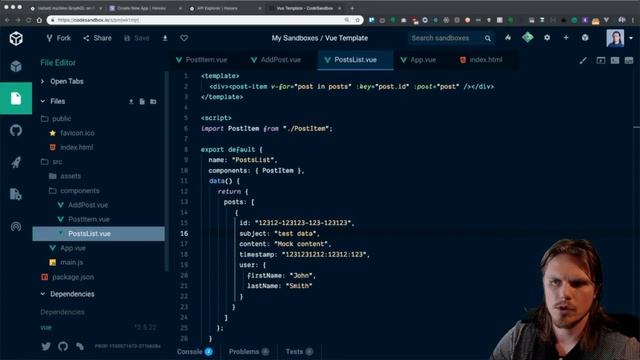Reload the browser page
640x360 pixels.
[28, 20]
